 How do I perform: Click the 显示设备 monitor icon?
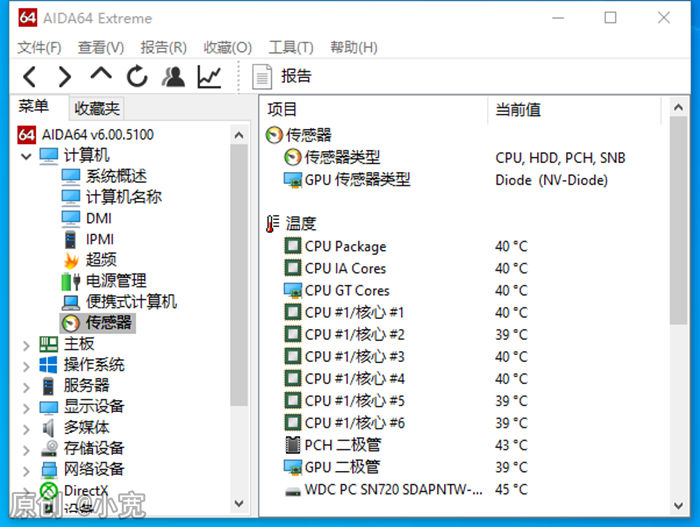[48, 407]
